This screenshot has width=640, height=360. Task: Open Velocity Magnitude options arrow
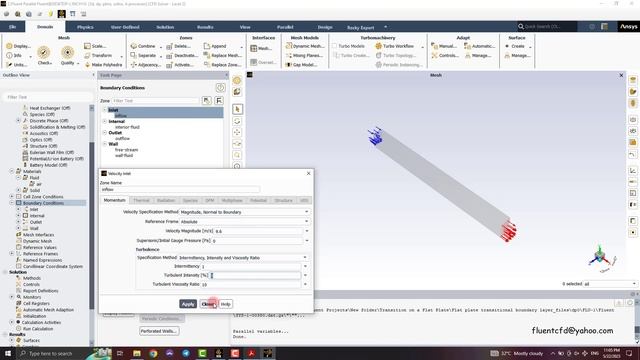[x=307, y=231]
